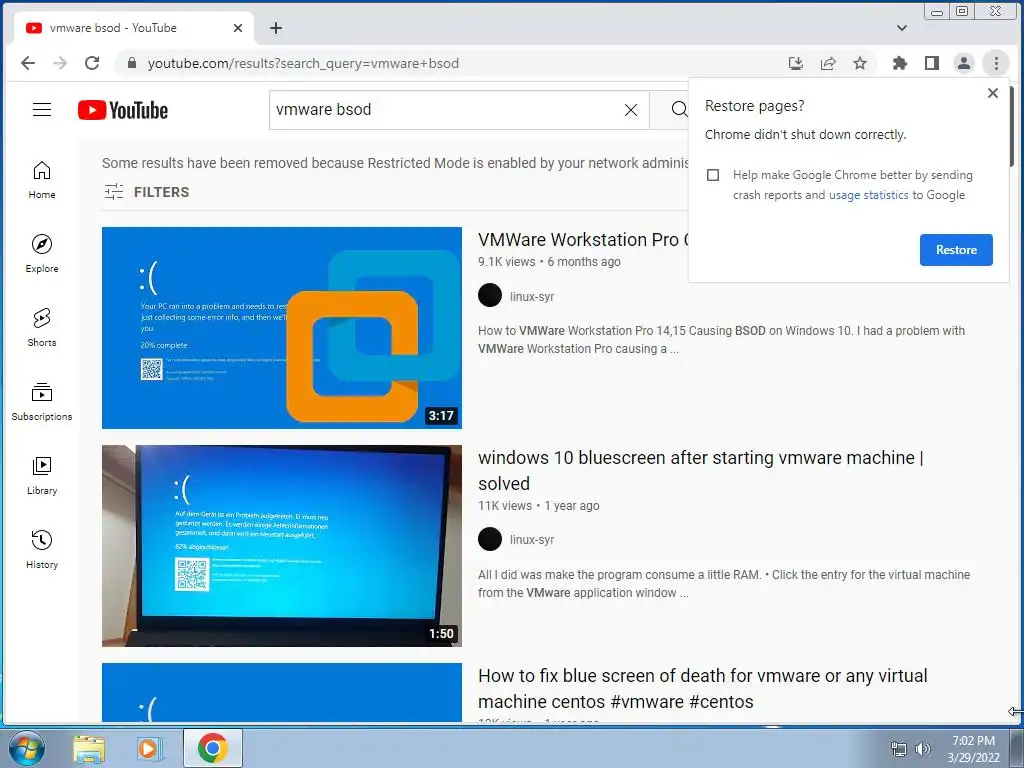Open Explore in the sidebar
The image size is (1024, 768).
(42, 253)
